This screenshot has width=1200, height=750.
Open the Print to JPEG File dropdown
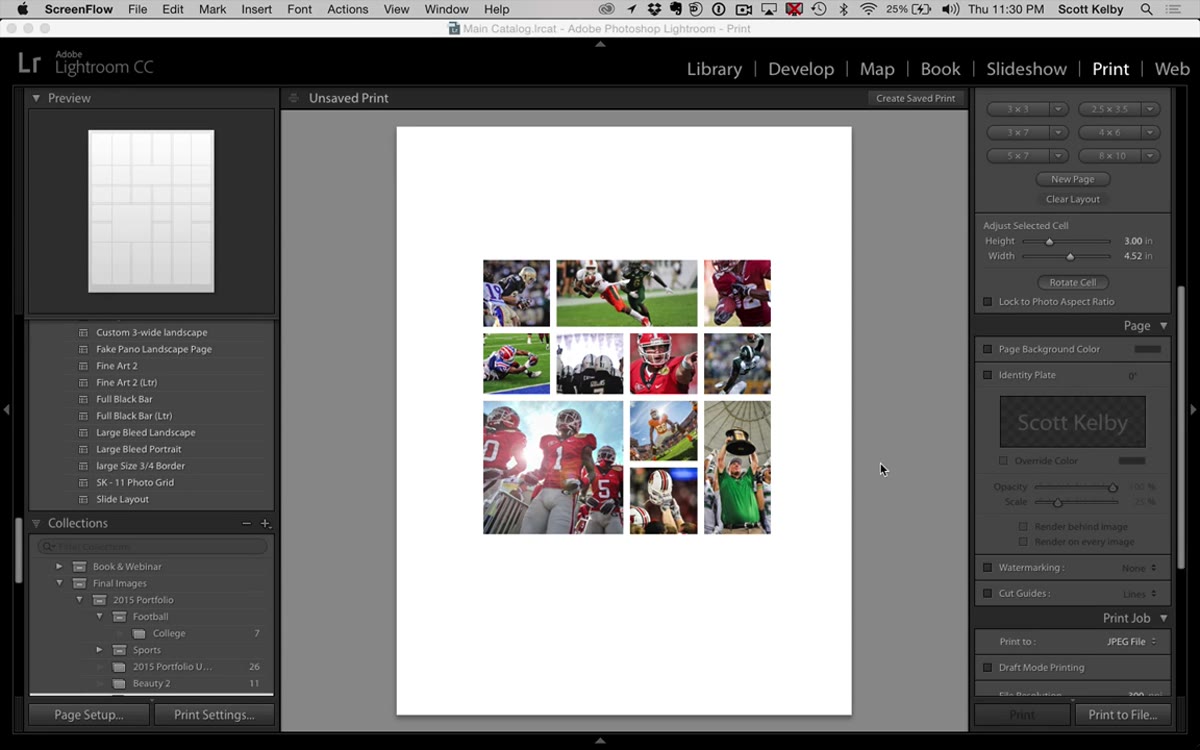click(x=1130, y=642)
